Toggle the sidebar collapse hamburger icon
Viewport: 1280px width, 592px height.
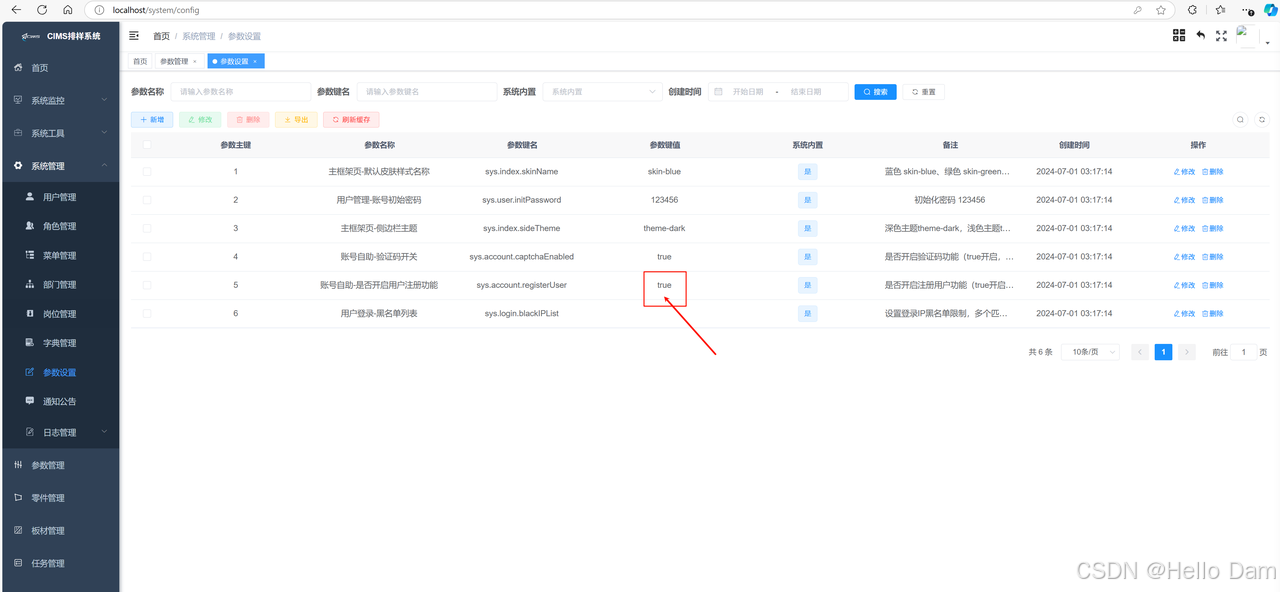click(134, 36)
